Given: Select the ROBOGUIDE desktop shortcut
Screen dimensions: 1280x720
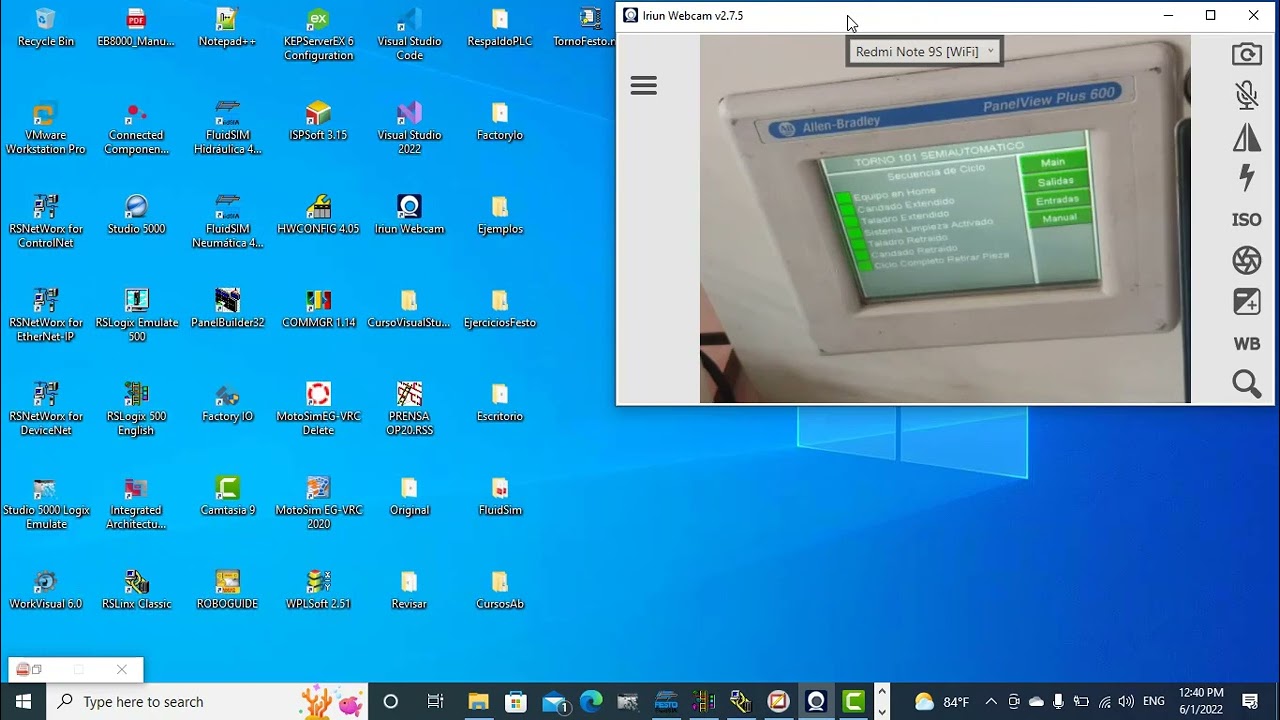Looking at the screenshot, I should [x=227, y=590].
